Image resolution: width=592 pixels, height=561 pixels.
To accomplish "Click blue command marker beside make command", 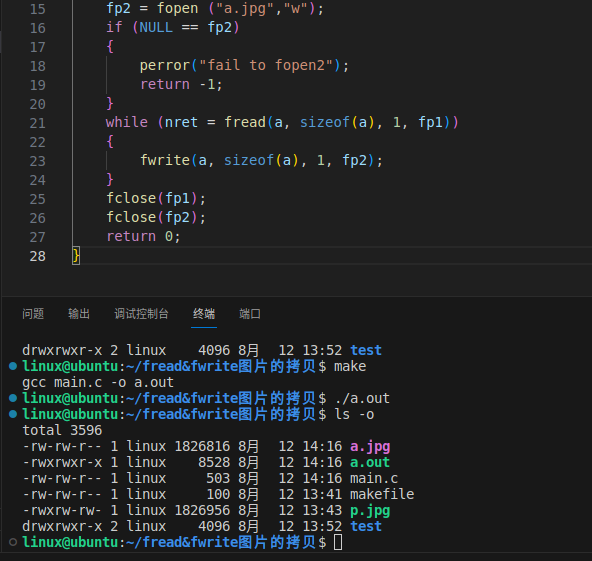I will coord(13,366).
